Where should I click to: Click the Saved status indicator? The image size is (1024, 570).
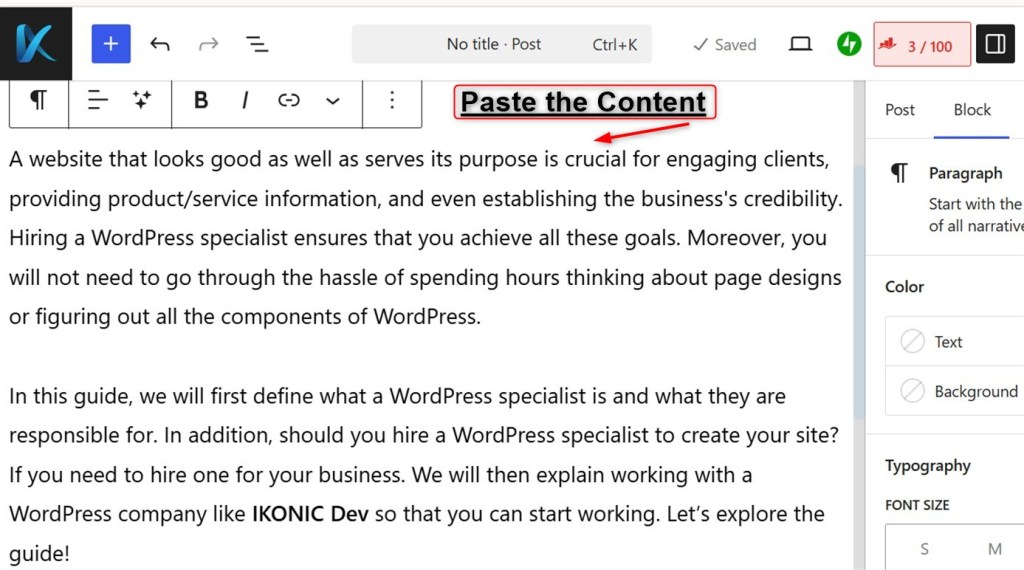coord(724,44)
